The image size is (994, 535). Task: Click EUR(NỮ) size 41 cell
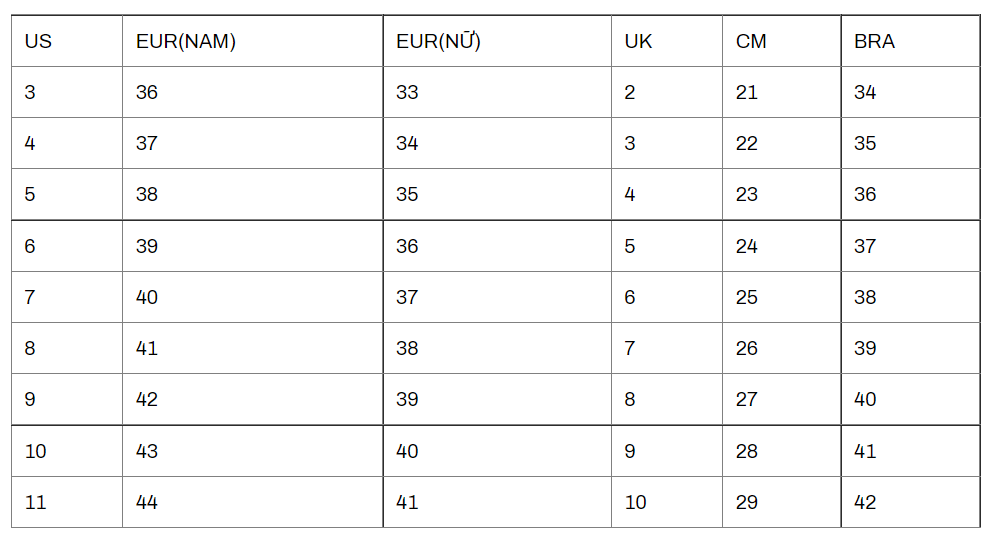pos(407,502)
